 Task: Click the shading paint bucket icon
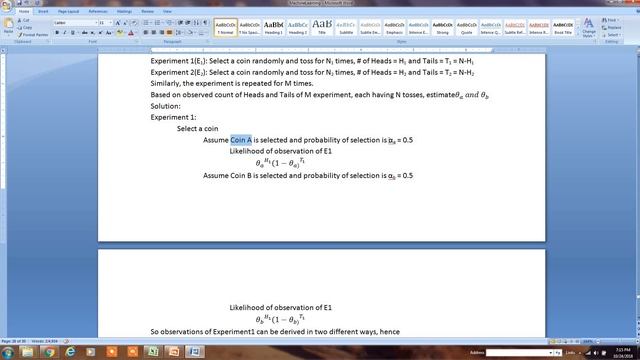[191, 33]
